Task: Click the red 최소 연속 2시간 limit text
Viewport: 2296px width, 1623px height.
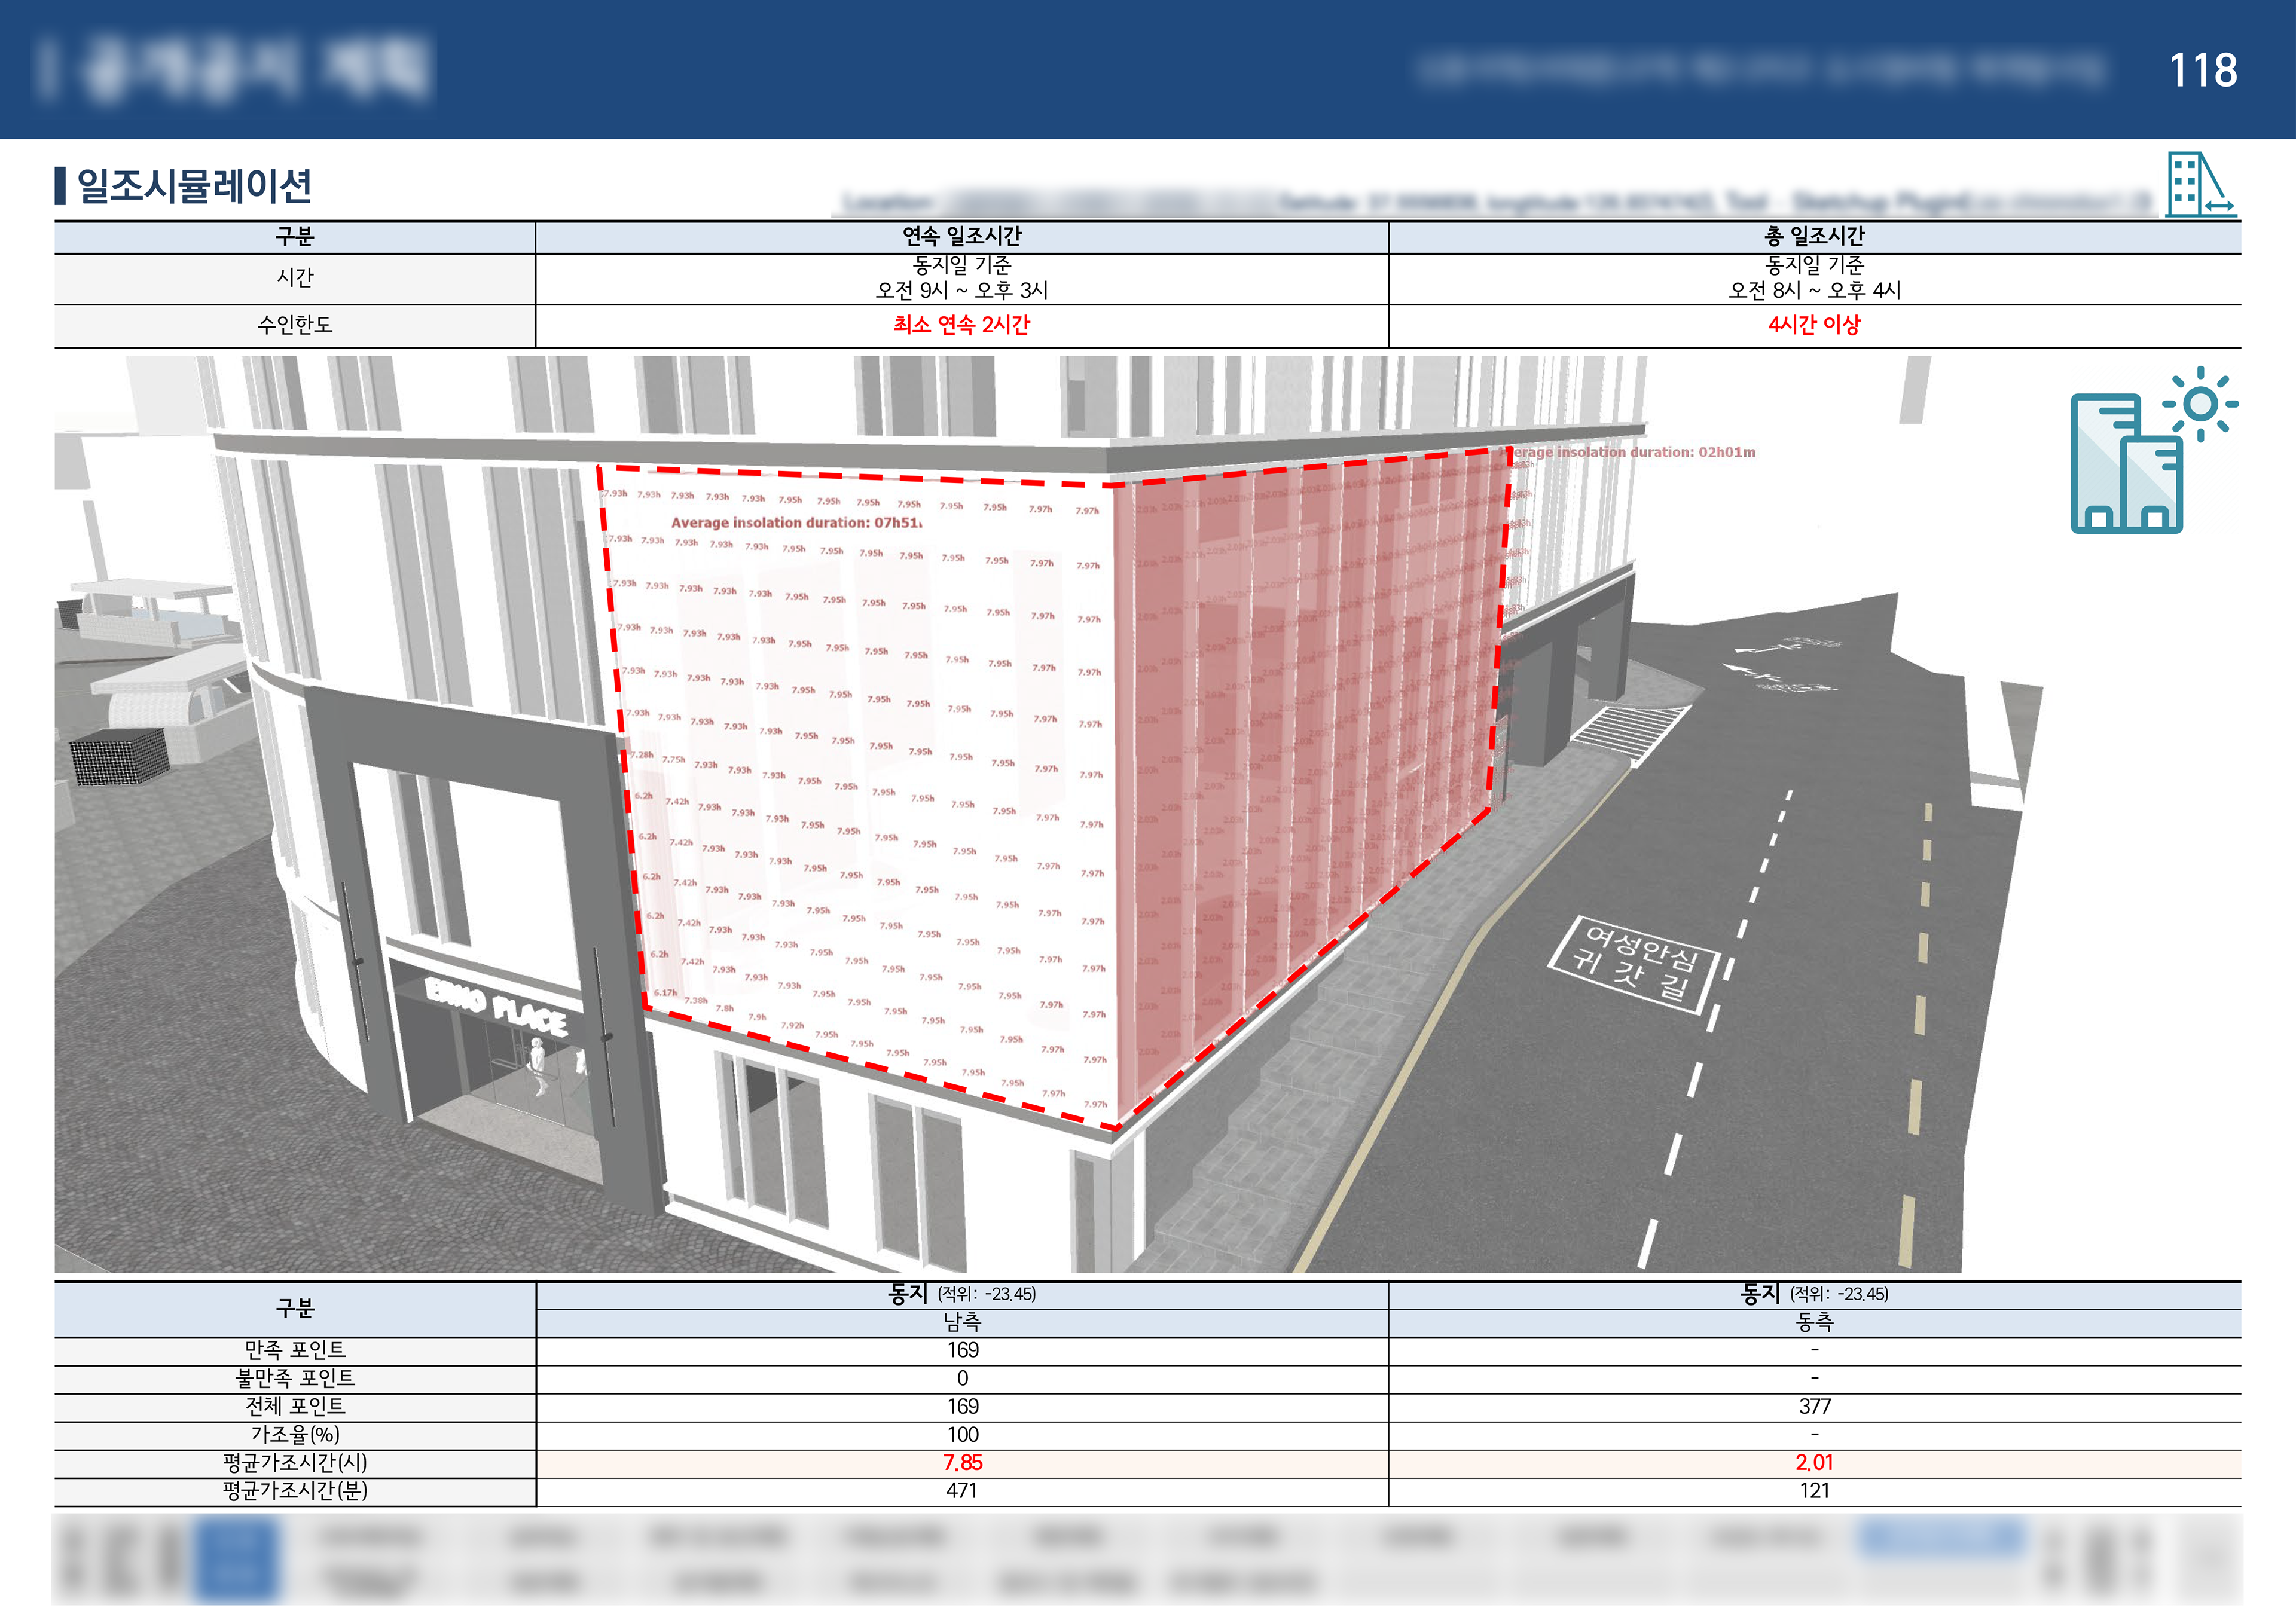Action: (961, 325)
